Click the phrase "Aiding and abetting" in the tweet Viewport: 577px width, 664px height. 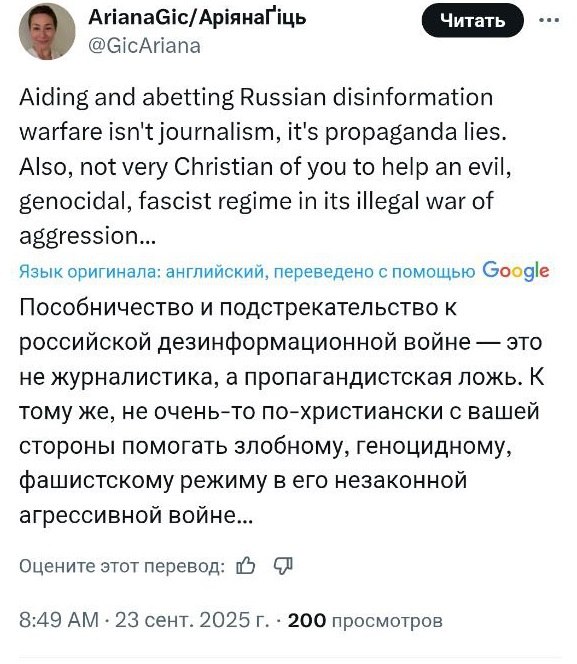point(126,98)
